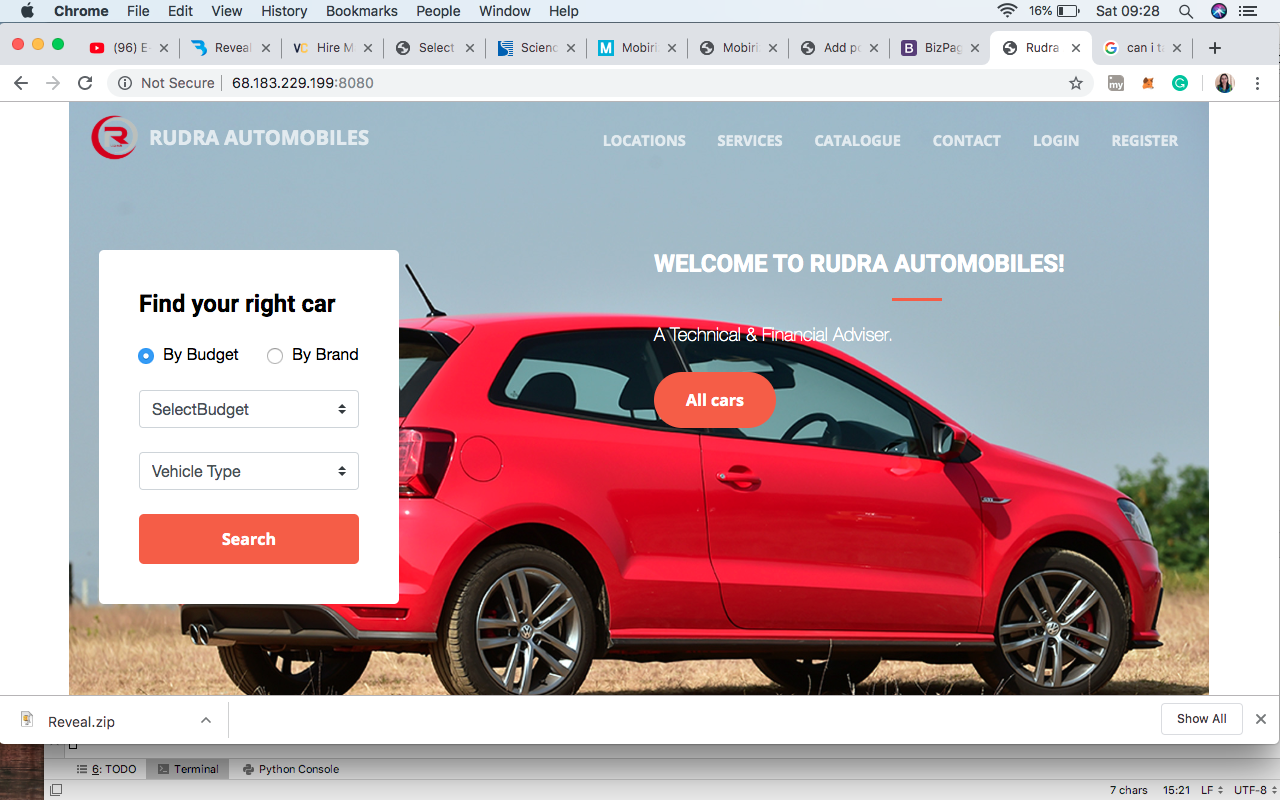This screenshot has width=1280, height=800.
Task: Open Chrome's three-dot menu
Action: tap(1258, 83)
